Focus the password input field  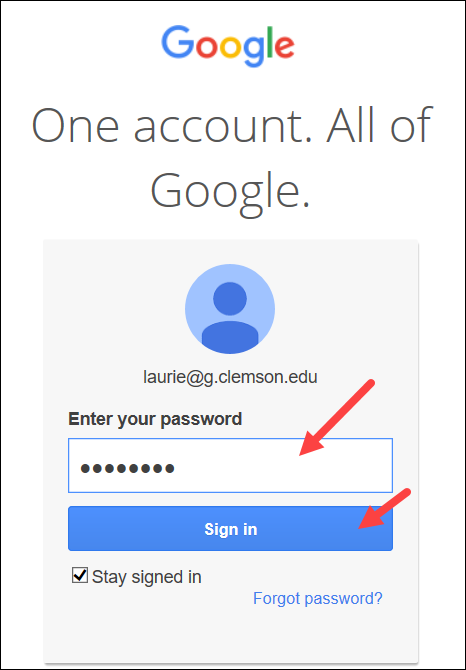click(x=230, y=465)
